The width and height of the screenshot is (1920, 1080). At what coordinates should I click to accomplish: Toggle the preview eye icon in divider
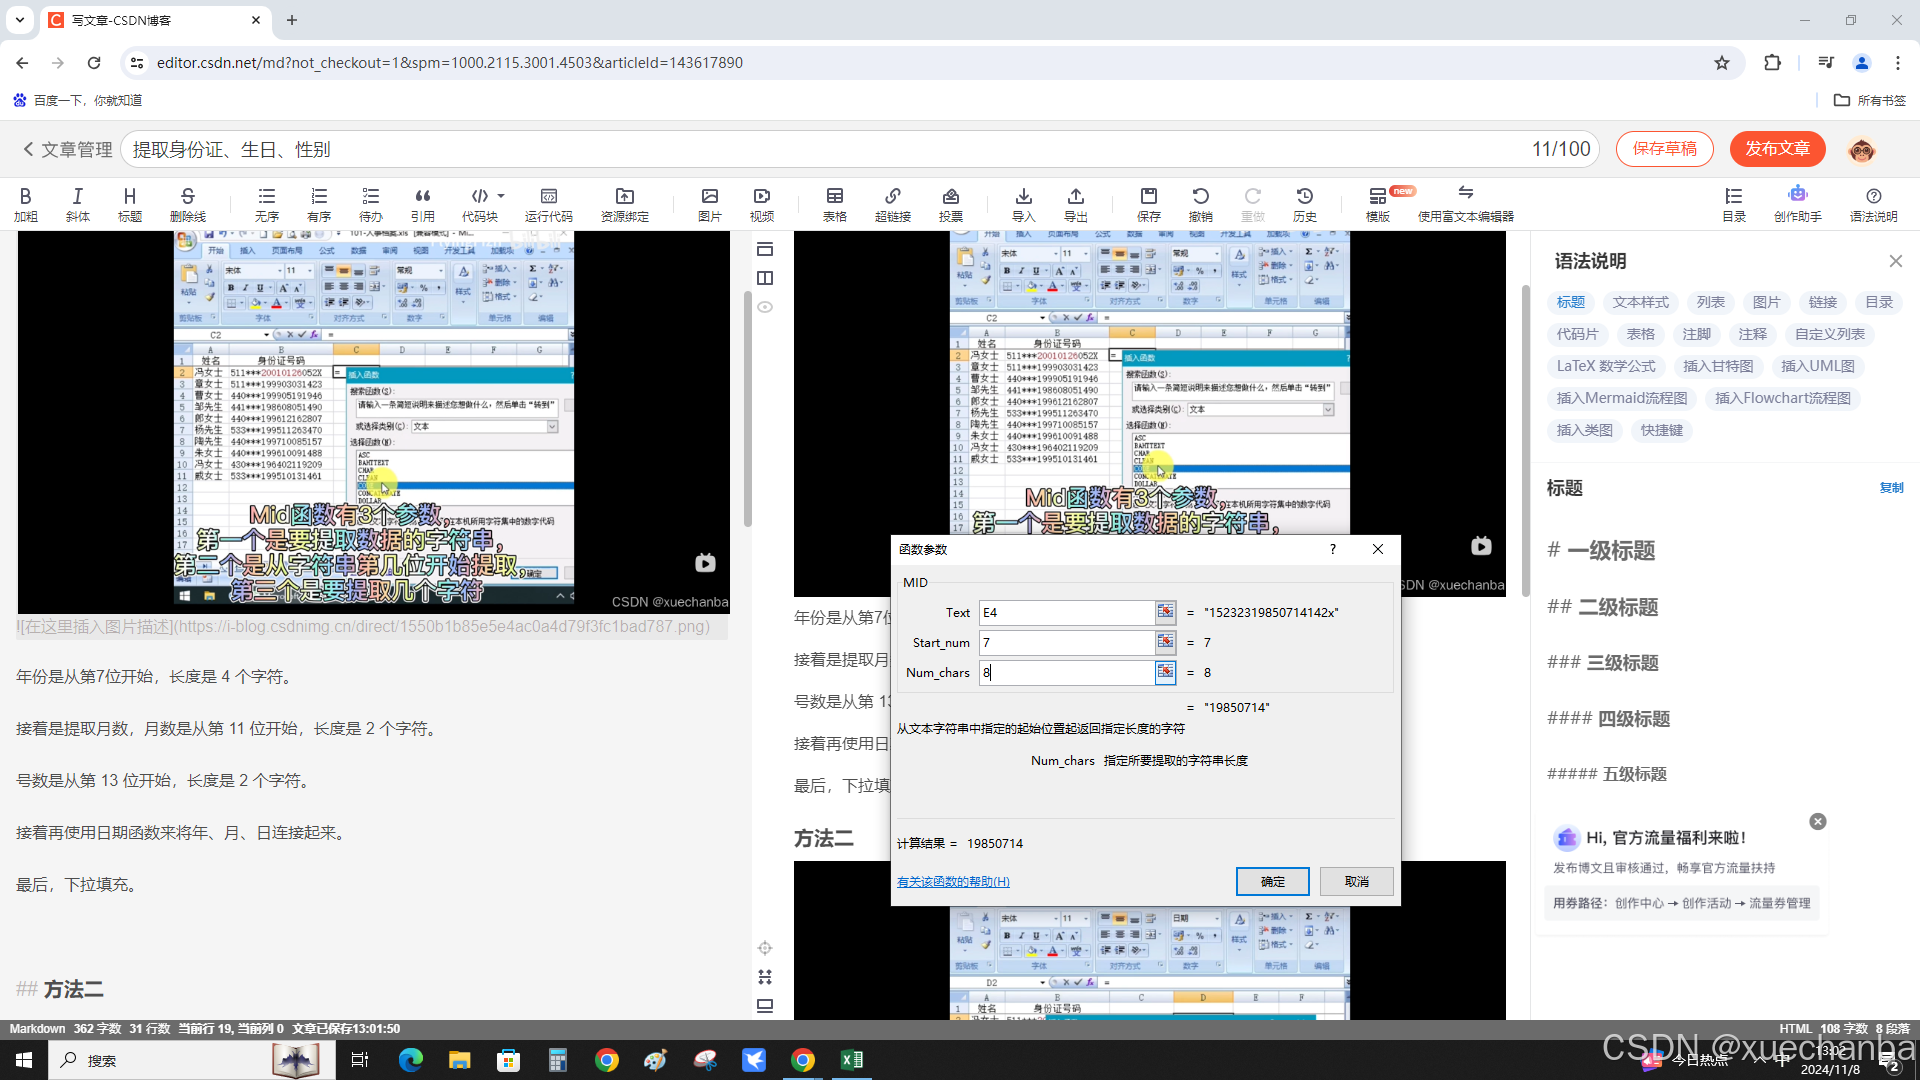click(765, 307)
